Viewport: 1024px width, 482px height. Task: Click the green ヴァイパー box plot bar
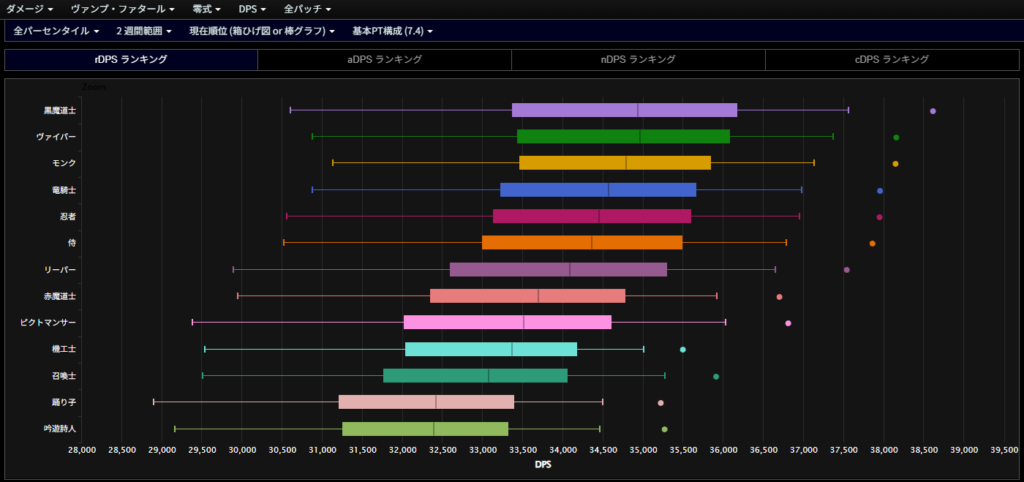click(x=623, y=136)
